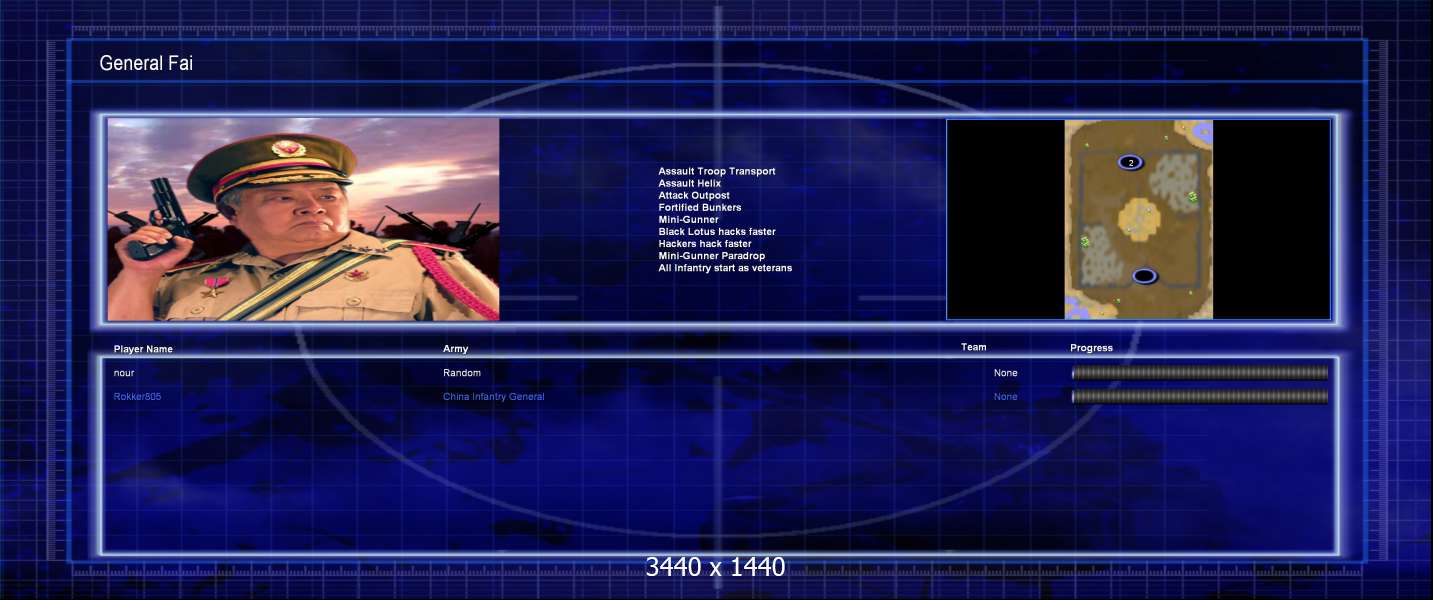This screenshot has width=1433, height=600.
Task: Click 'Hackers hack faster' text
Action: click(704, 243)
